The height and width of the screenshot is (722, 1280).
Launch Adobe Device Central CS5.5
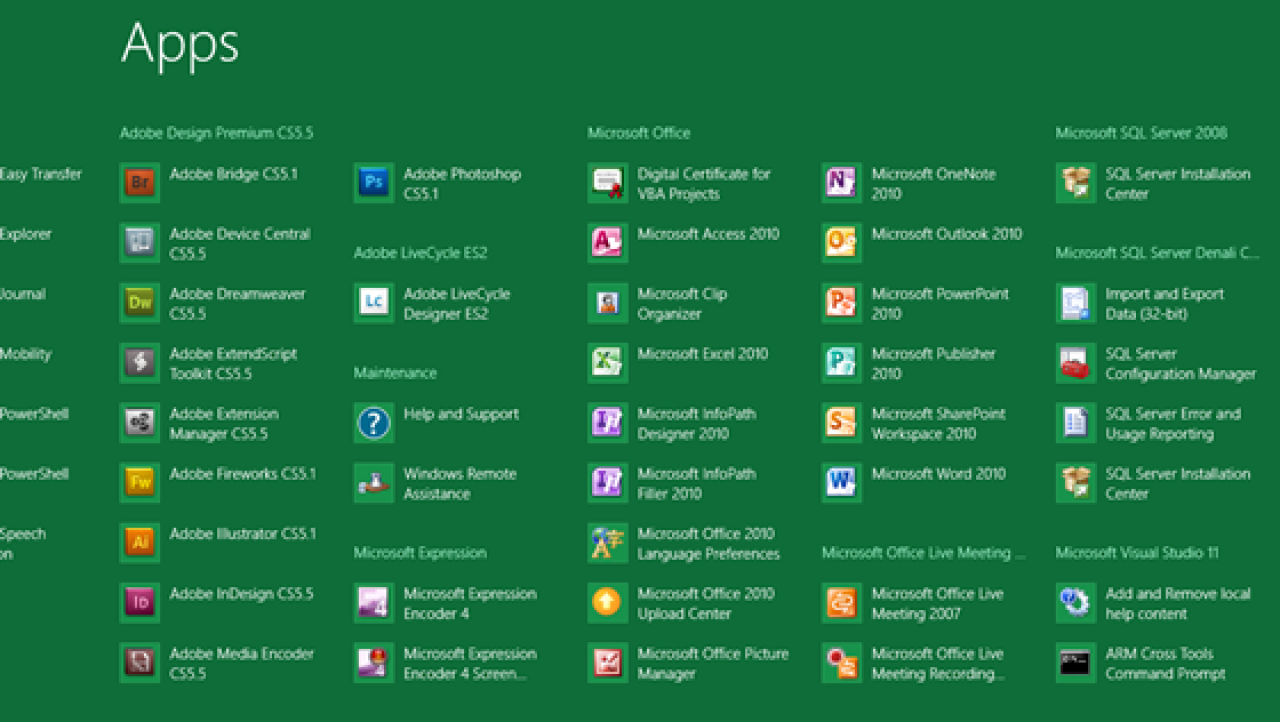tap(215, 243)
